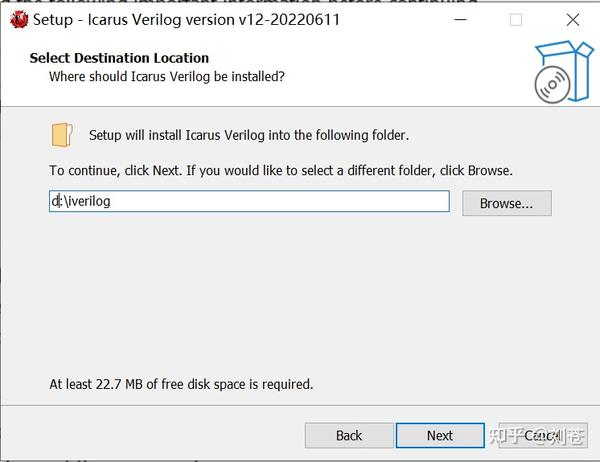Click the Select Destination Location heading
Screen dimensions: 600x462
tap(119, 58)
